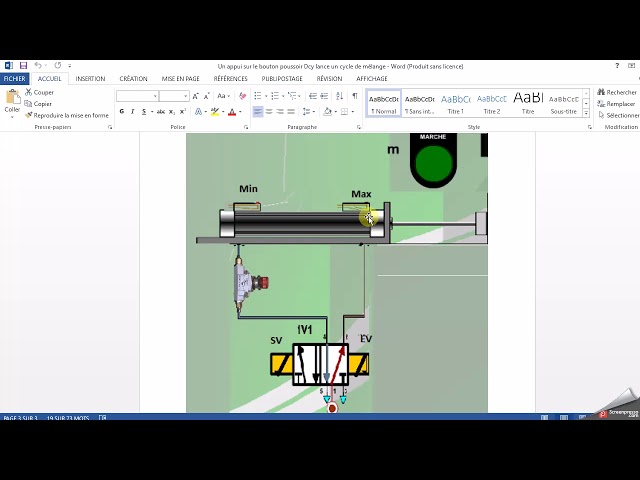Align text left
The width and height of the screenshot is (640, 480).
(x=258, y=111)
